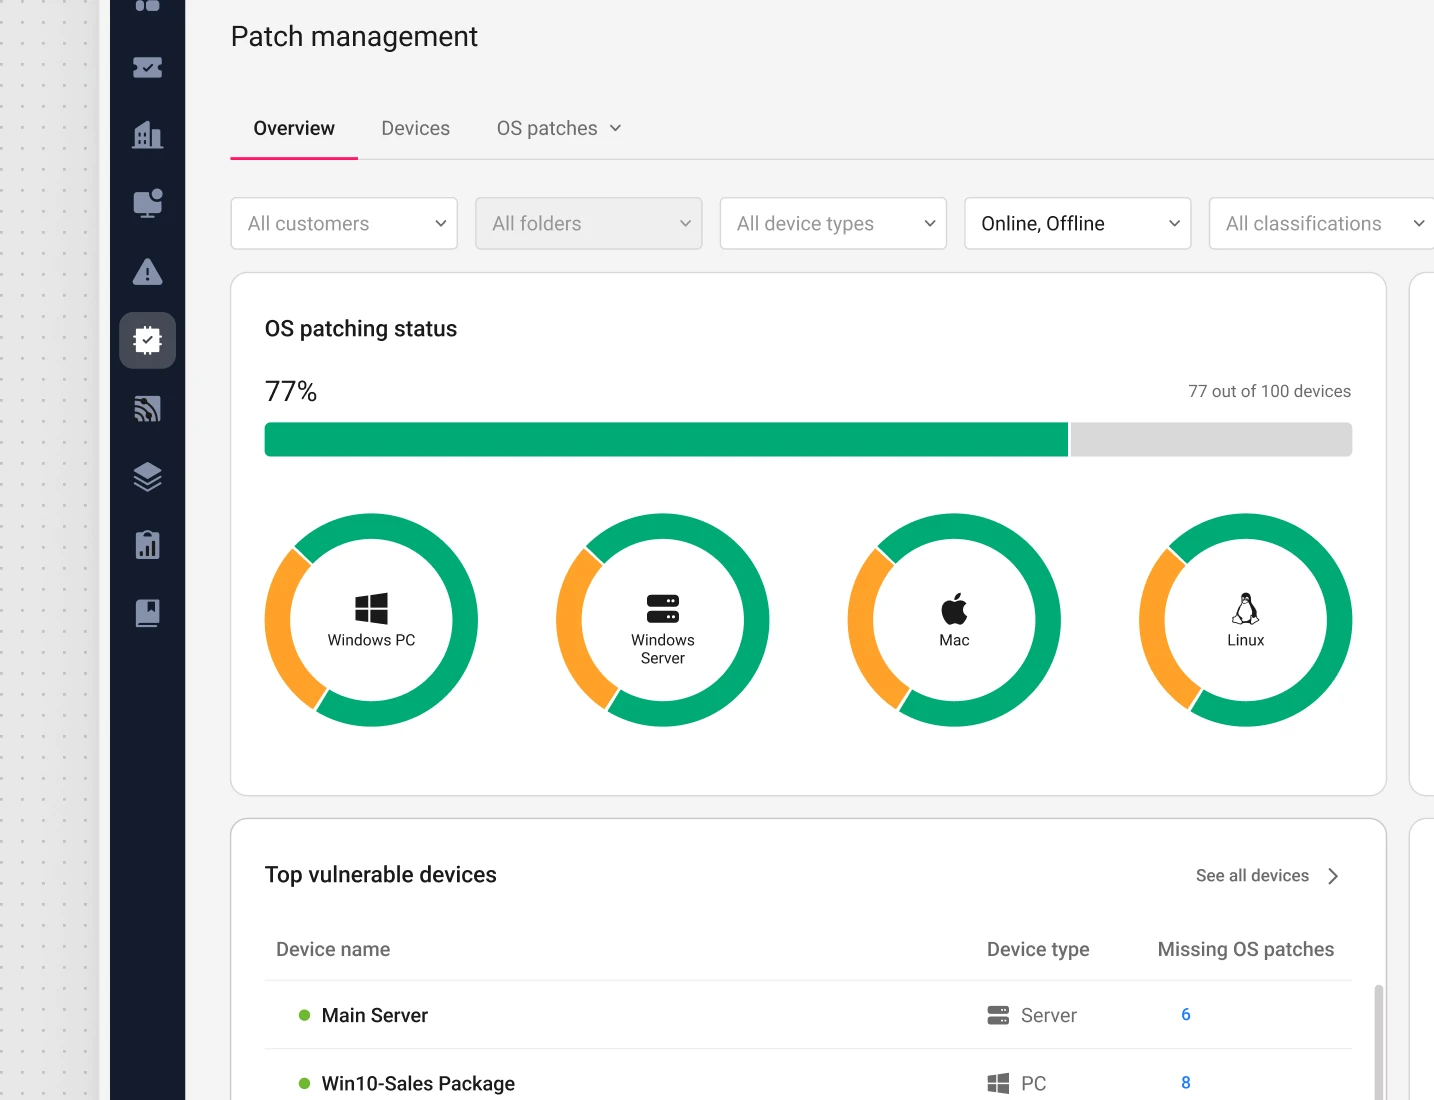Click the Patch management page title

click(x=354, y=36)
